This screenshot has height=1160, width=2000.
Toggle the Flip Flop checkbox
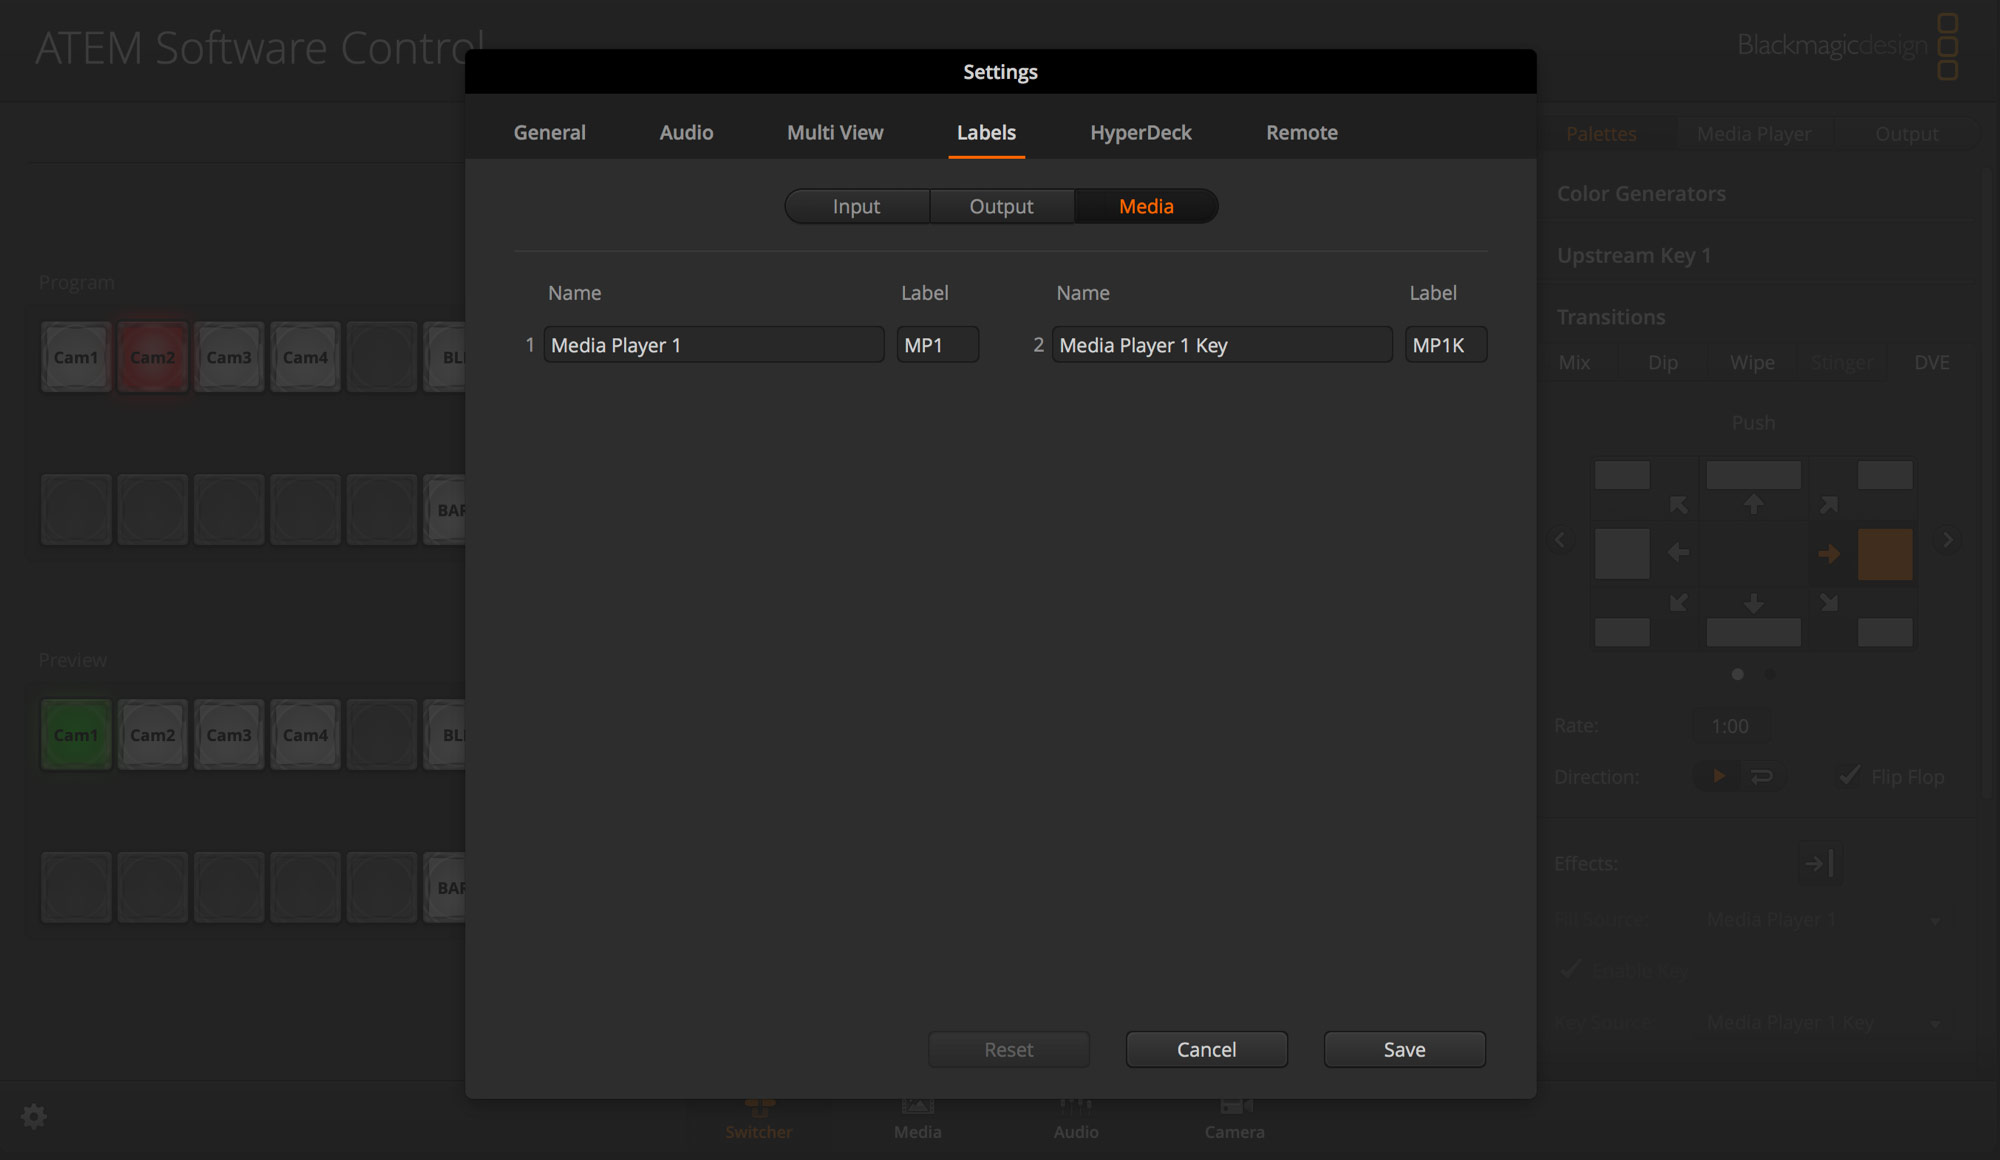[1849, 776]
